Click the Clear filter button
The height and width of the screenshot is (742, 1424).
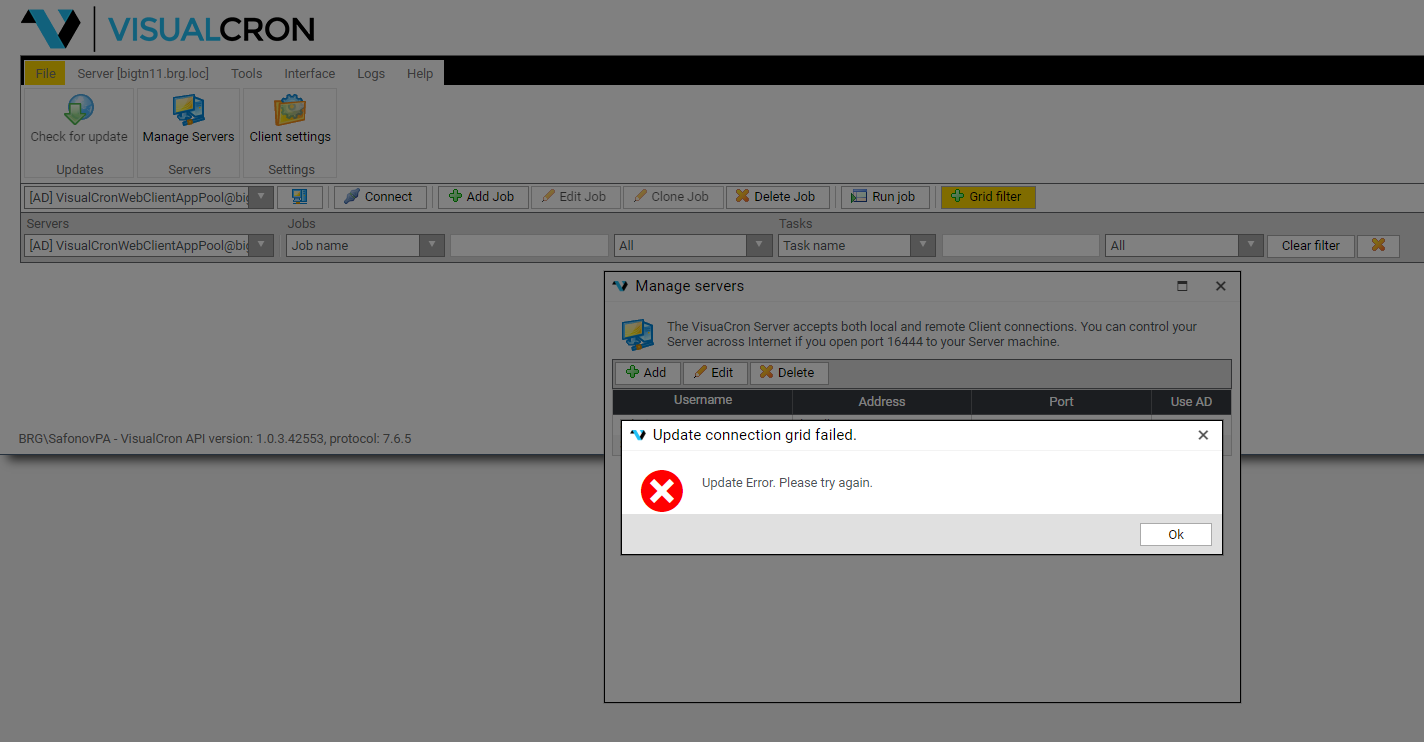tap(1311, 245)
